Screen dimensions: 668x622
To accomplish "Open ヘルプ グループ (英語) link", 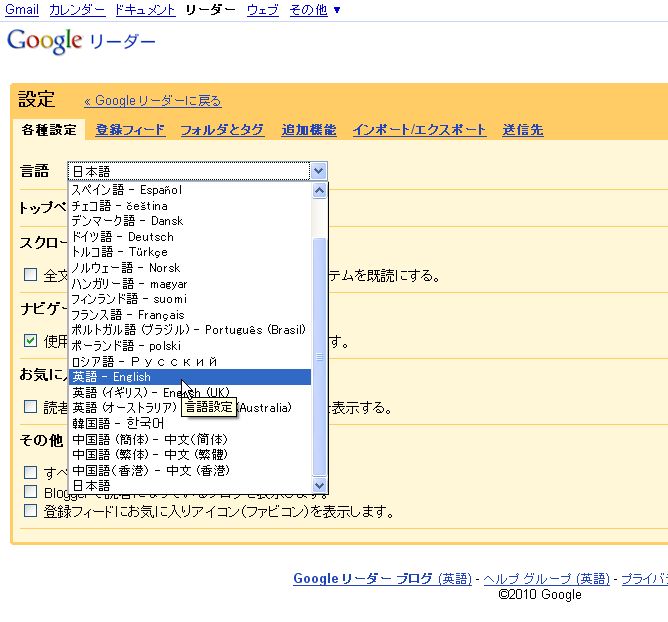I will coord(547,579).
